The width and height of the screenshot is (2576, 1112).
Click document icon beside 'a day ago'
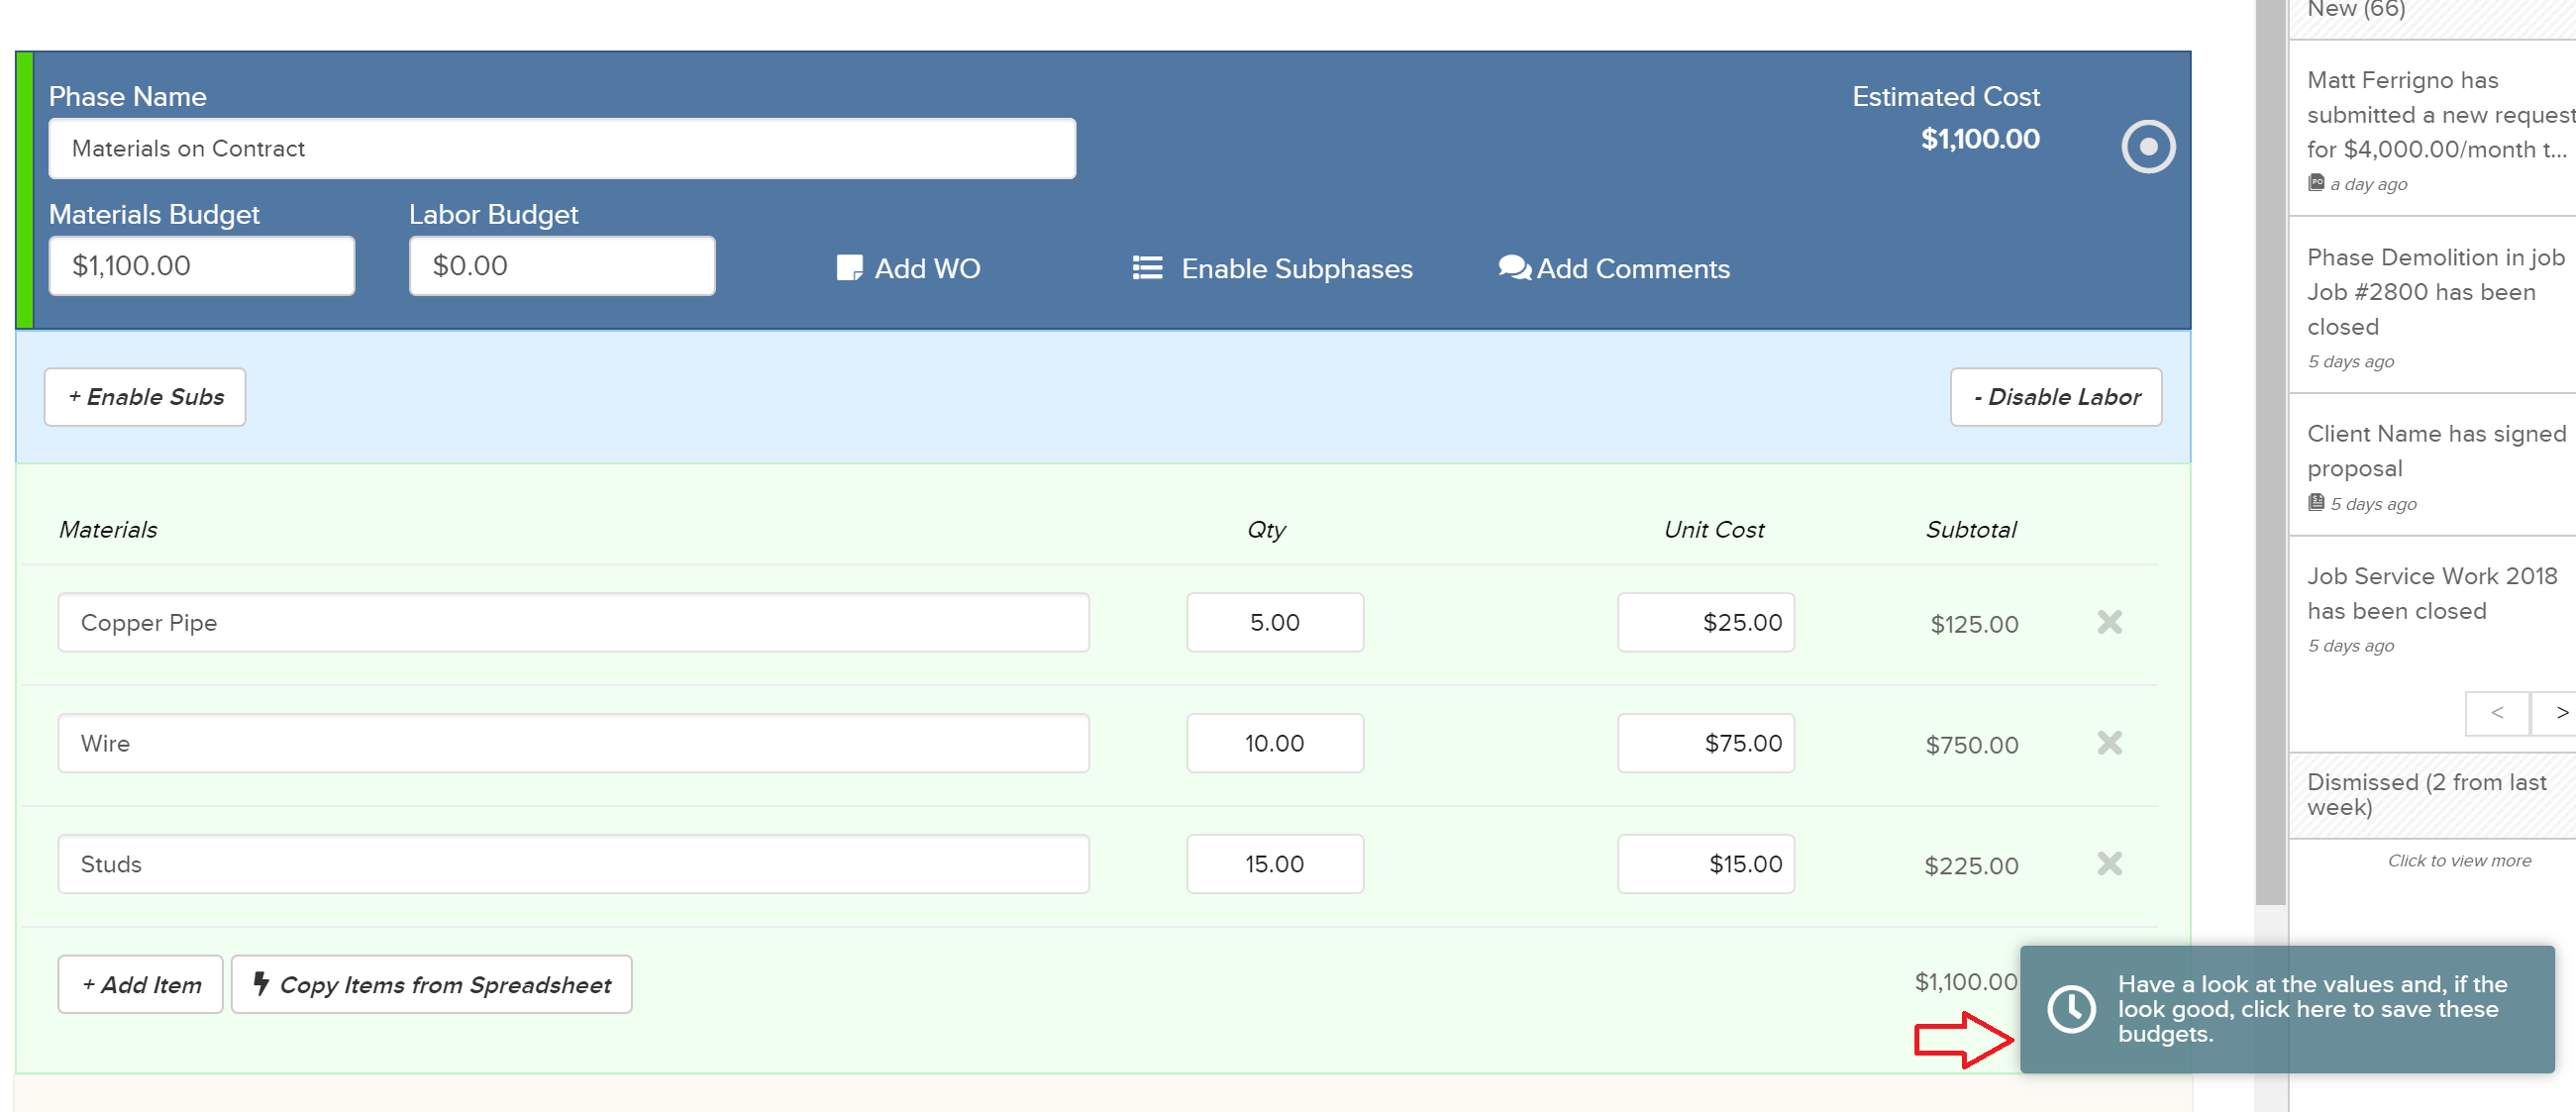[2316, 183]
